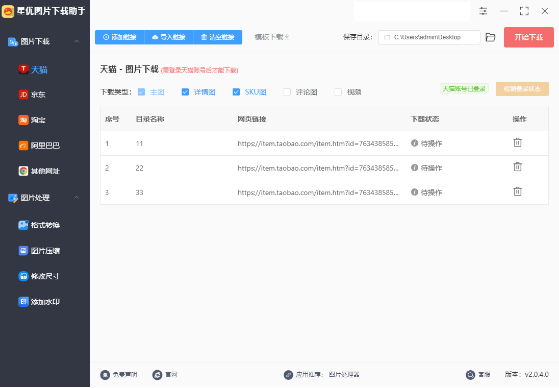This screenshot has height=388, width=559.
Task: Select directory name cell 33
Action: click(x=139, y=193)
